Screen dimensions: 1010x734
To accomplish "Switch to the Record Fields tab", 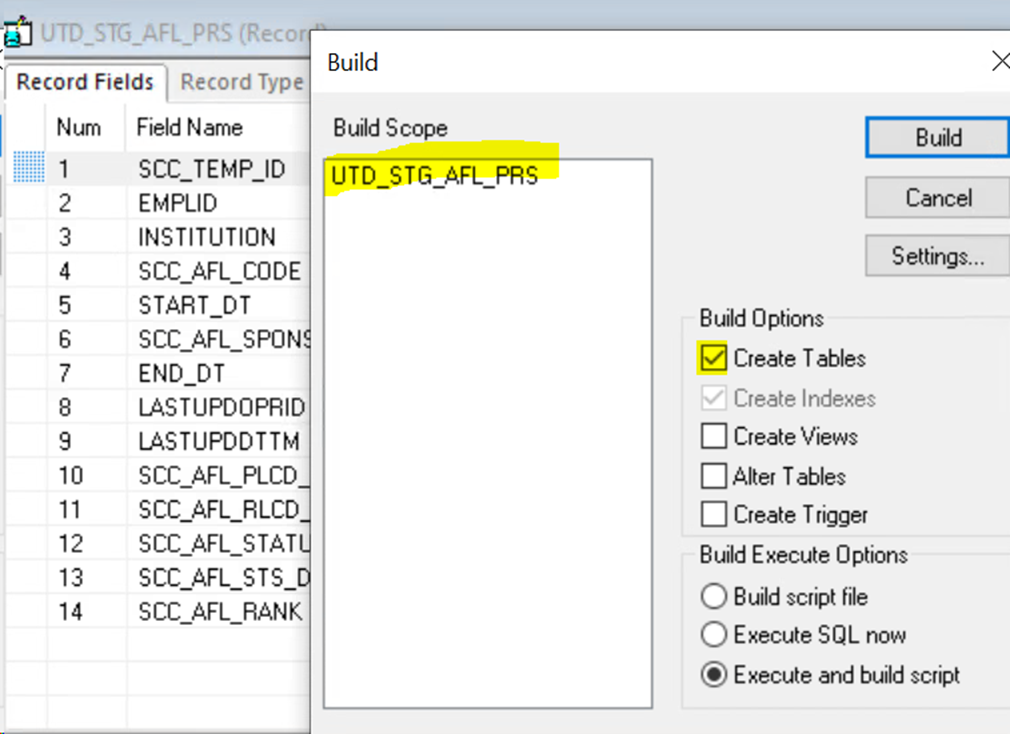I will (x=85, y=82).
